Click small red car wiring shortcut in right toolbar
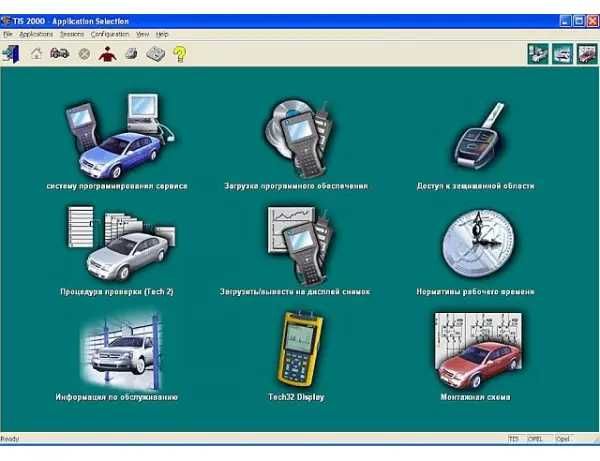600x461 pixels. [x=587, y=54]
